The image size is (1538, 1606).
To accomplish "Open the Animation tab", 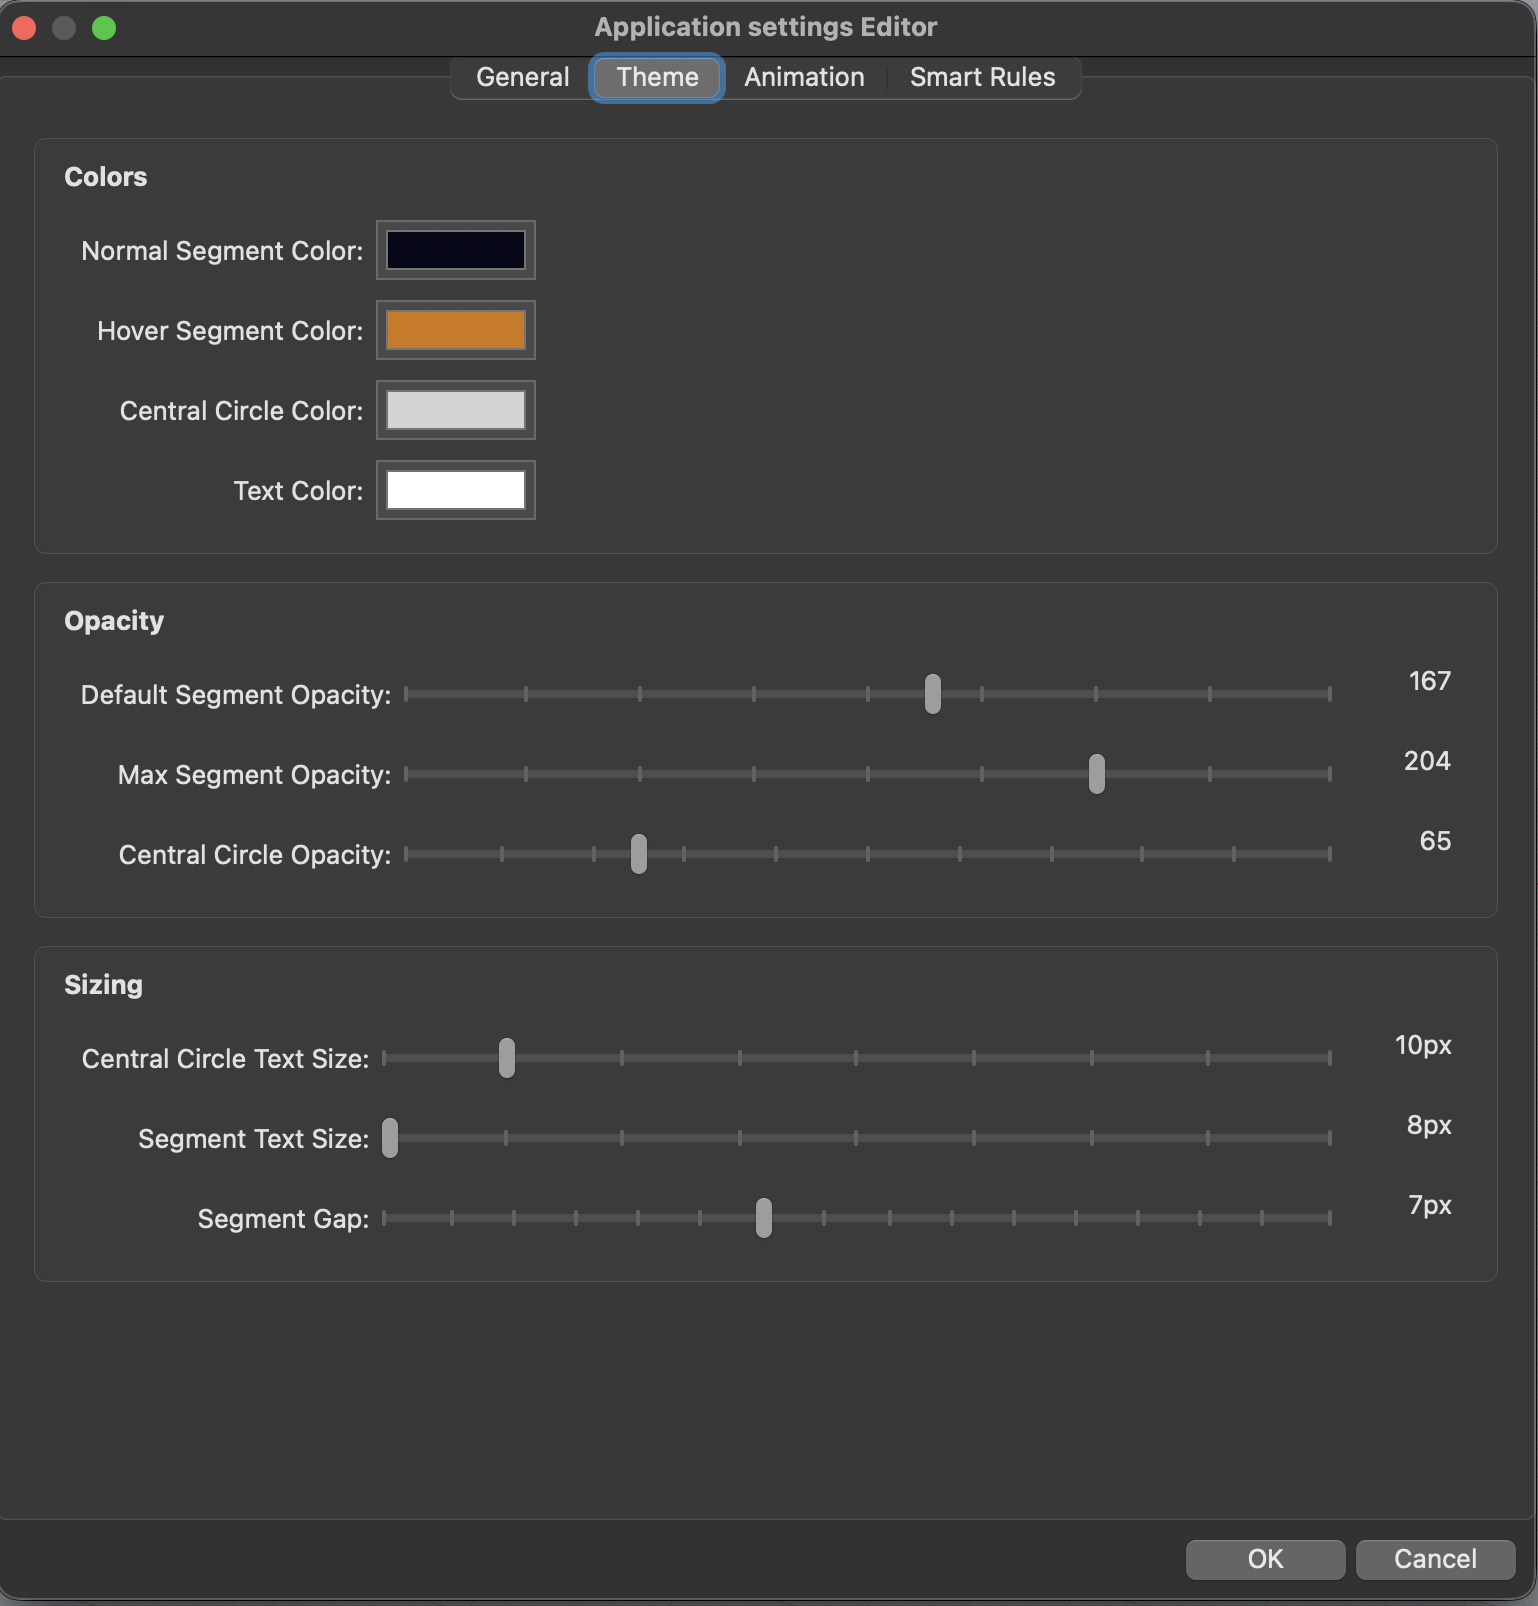I will point(804,77).
